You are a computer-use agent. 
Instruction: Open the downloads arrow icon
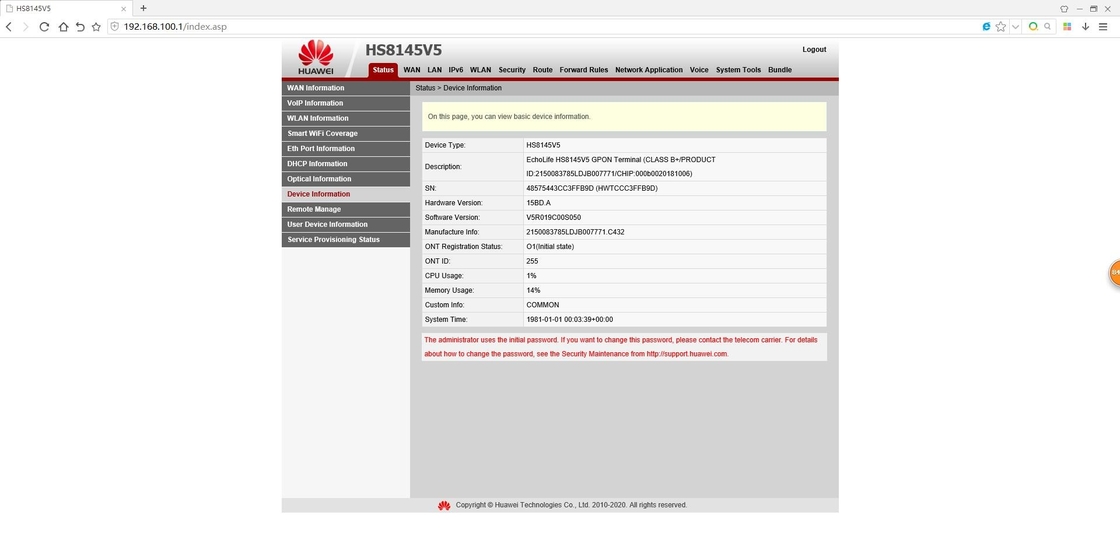click(1086, 26)
